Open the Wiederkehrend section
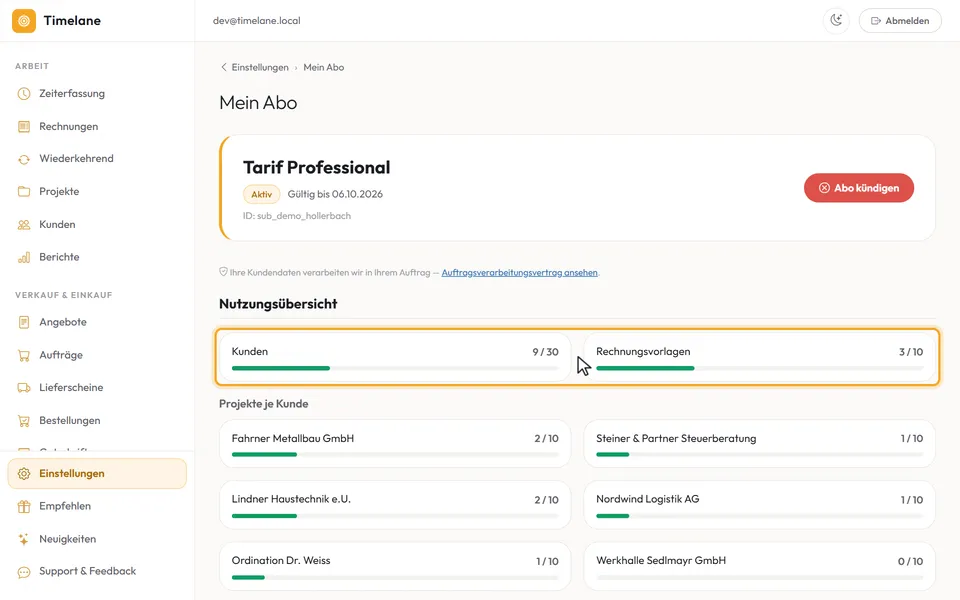Screen dimensions: 960x600 97,159
